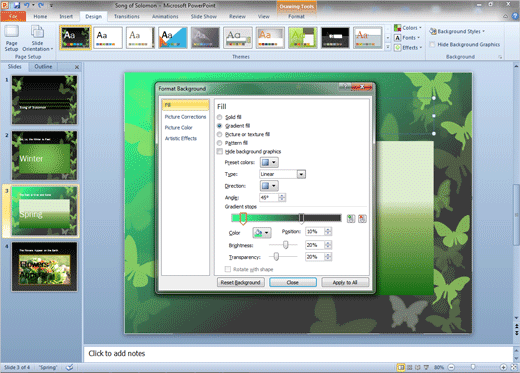Click the Angle input field
520x373 pixels.
point(269,198)
